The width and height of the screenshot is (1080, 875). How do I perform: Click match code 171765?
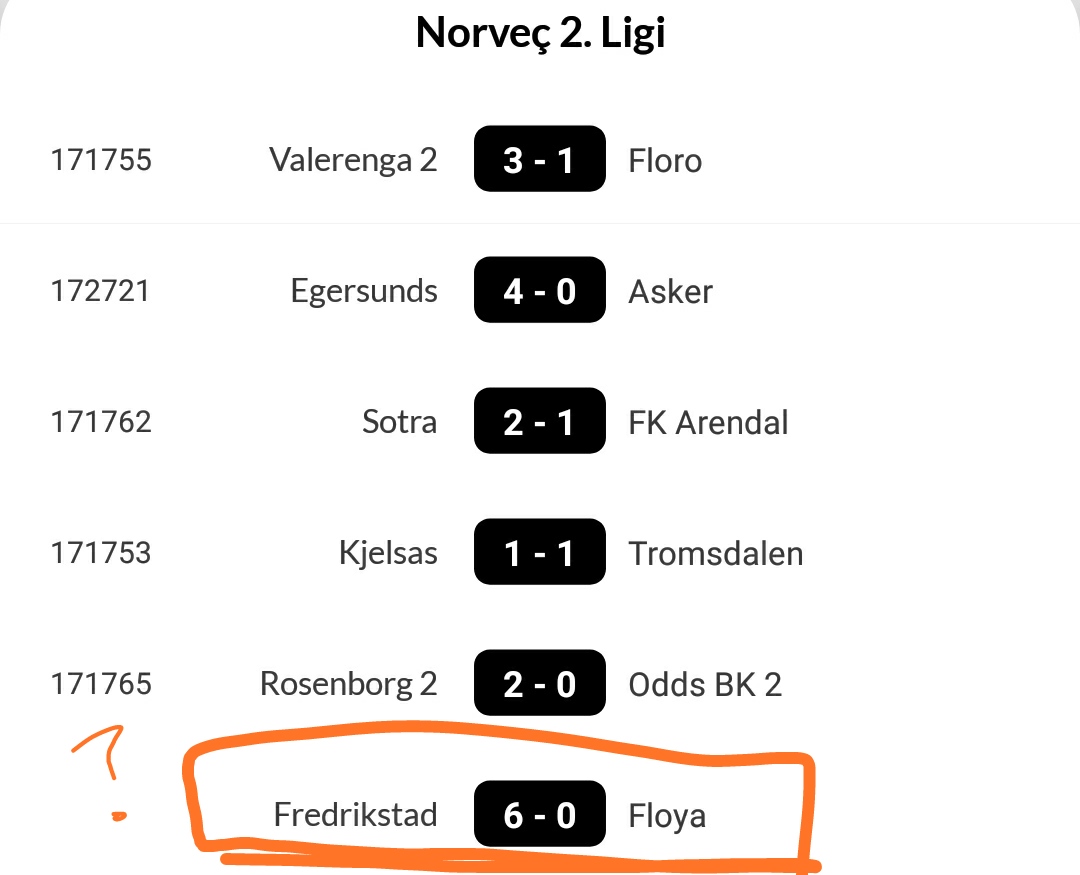tap(101, 683)
